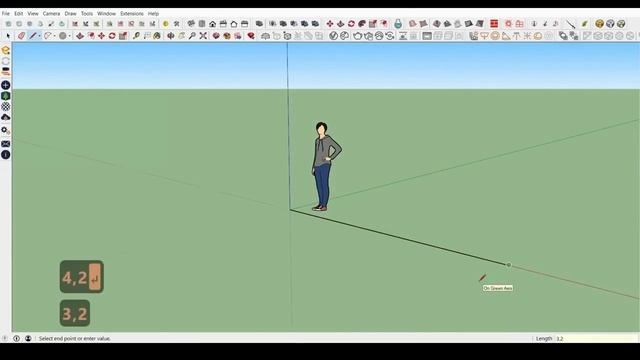The height and width of the screenshot is (360, 640).
Task: Expand the shape tool dropdown arrow
Action: (69, 36)
